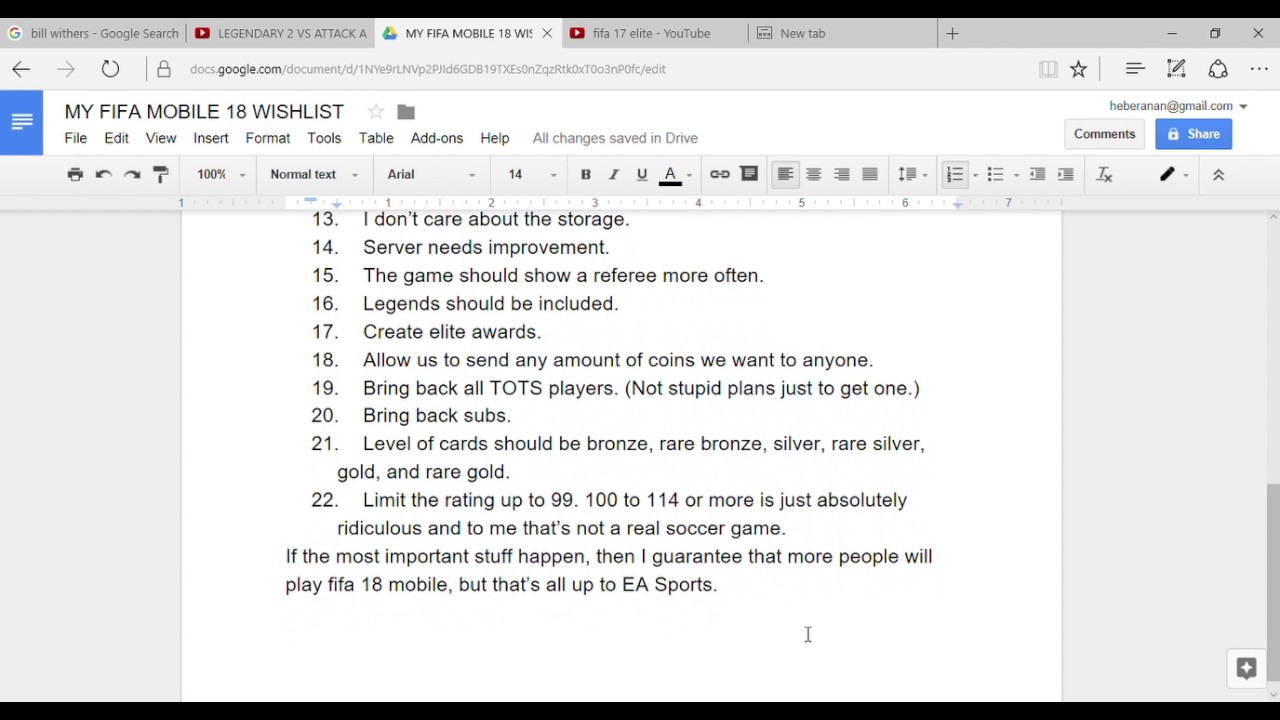Open the View menu
The image size is (1280, 720).
tap(161, 138)
